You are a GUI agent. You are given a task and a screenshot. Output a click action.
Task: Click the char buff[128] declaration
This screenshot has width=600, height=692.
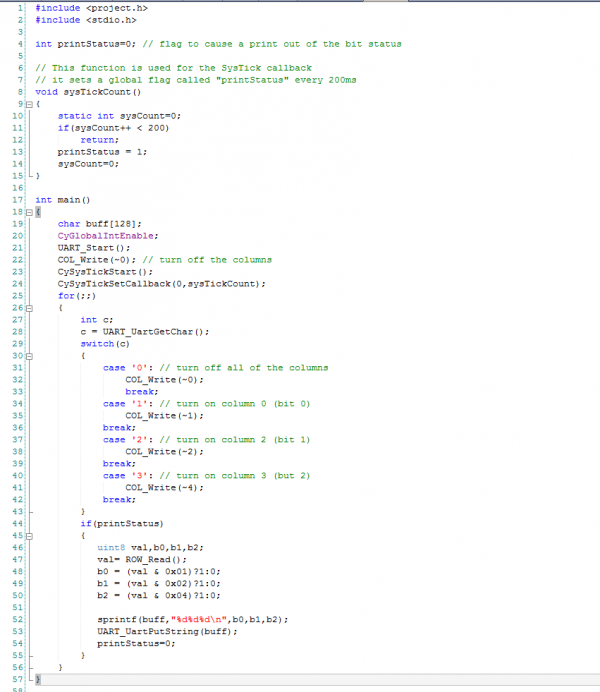99,224
